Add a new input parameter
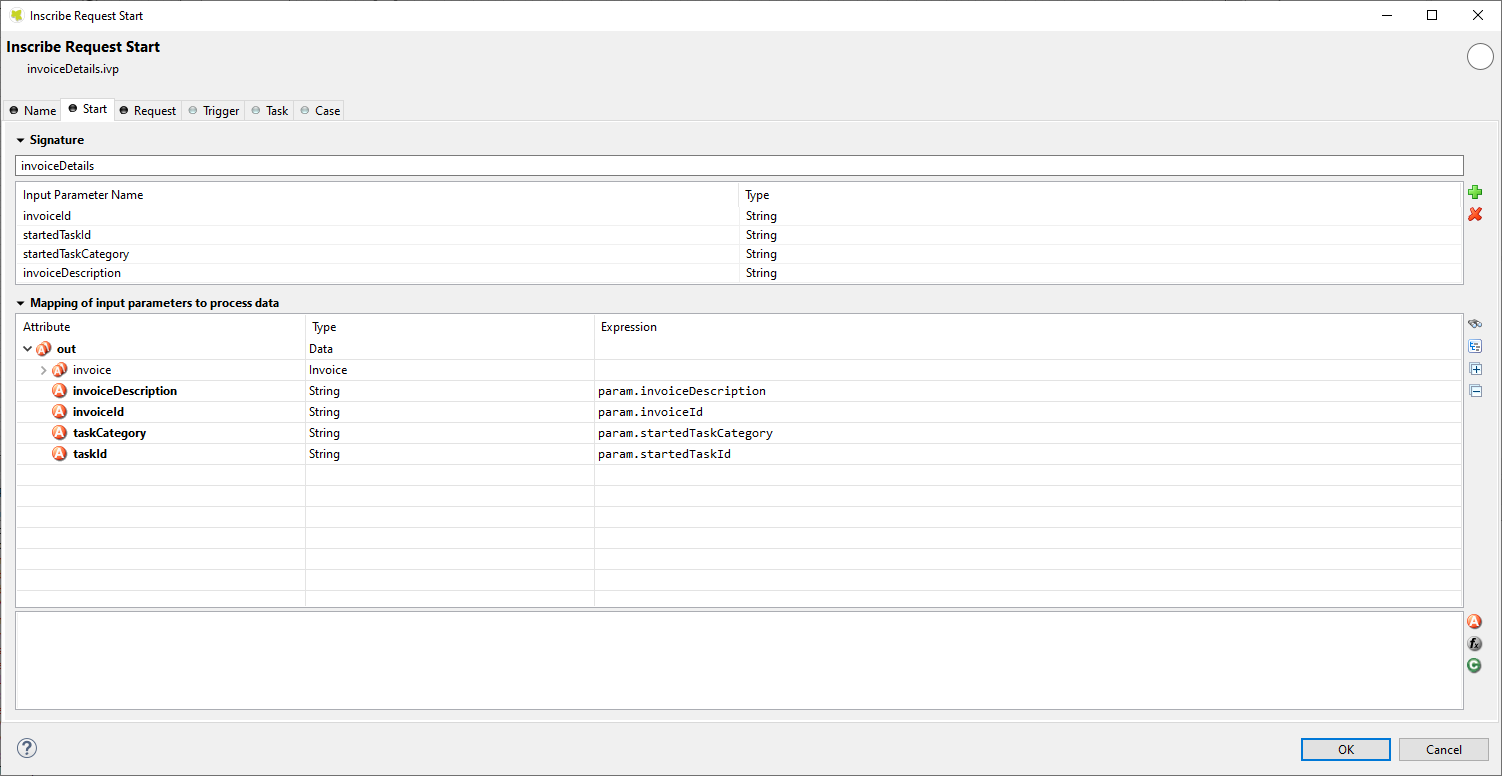Viewport: 1502px width, 776px height. pyautogui.click(x=1475, y=191)
